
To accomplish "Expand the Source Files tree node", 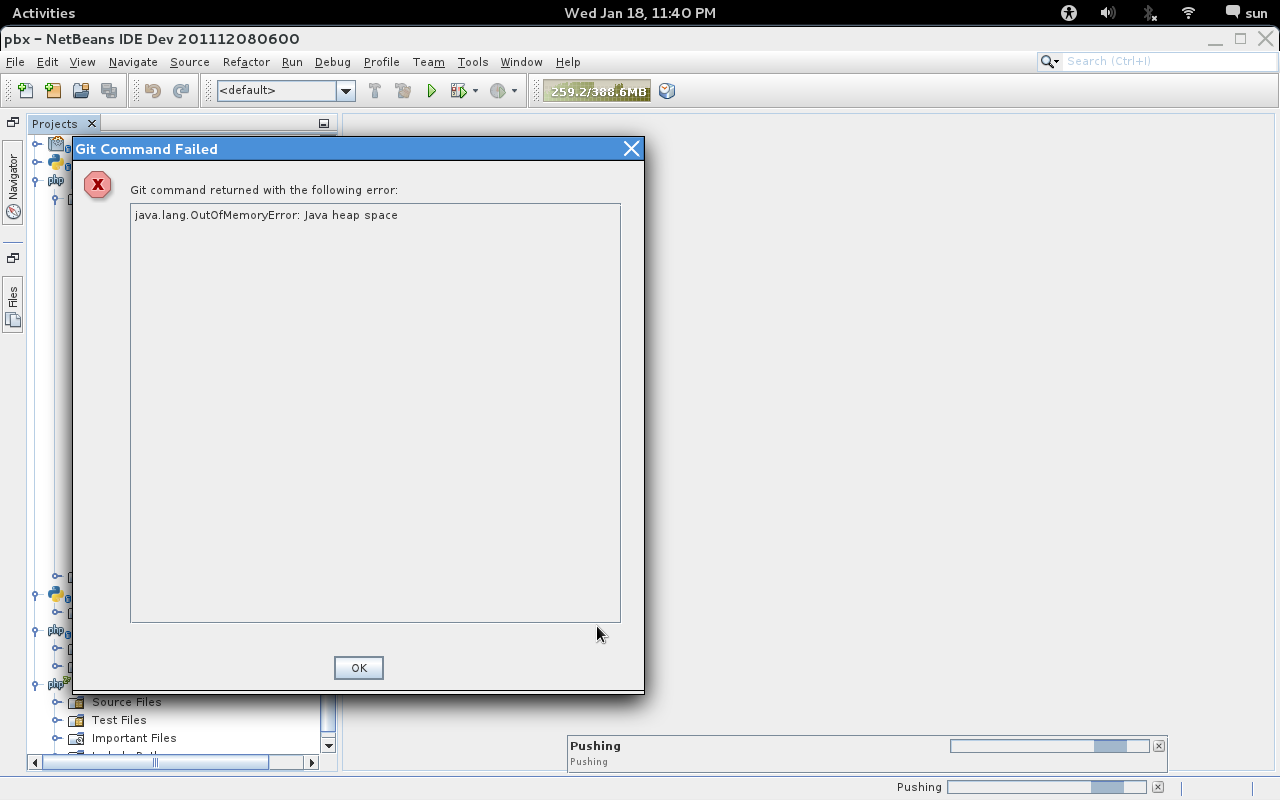I will coord(57,702).
